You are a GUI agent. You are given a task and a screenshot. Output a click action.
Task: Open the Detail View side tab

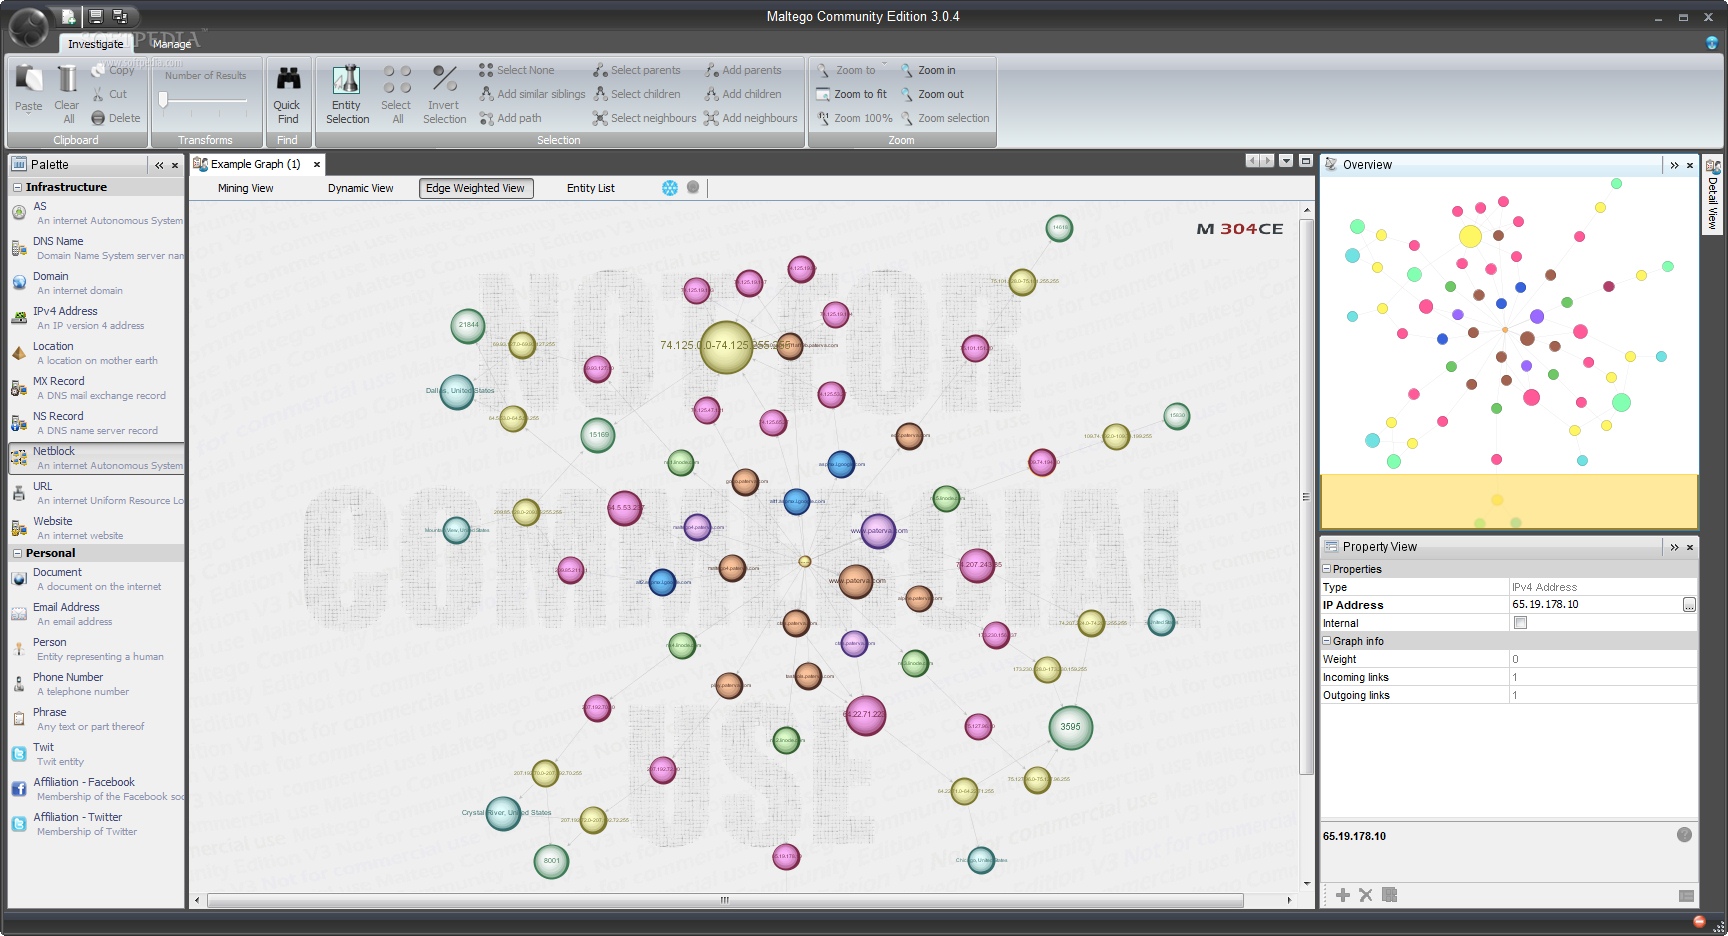pos(1712,195)
